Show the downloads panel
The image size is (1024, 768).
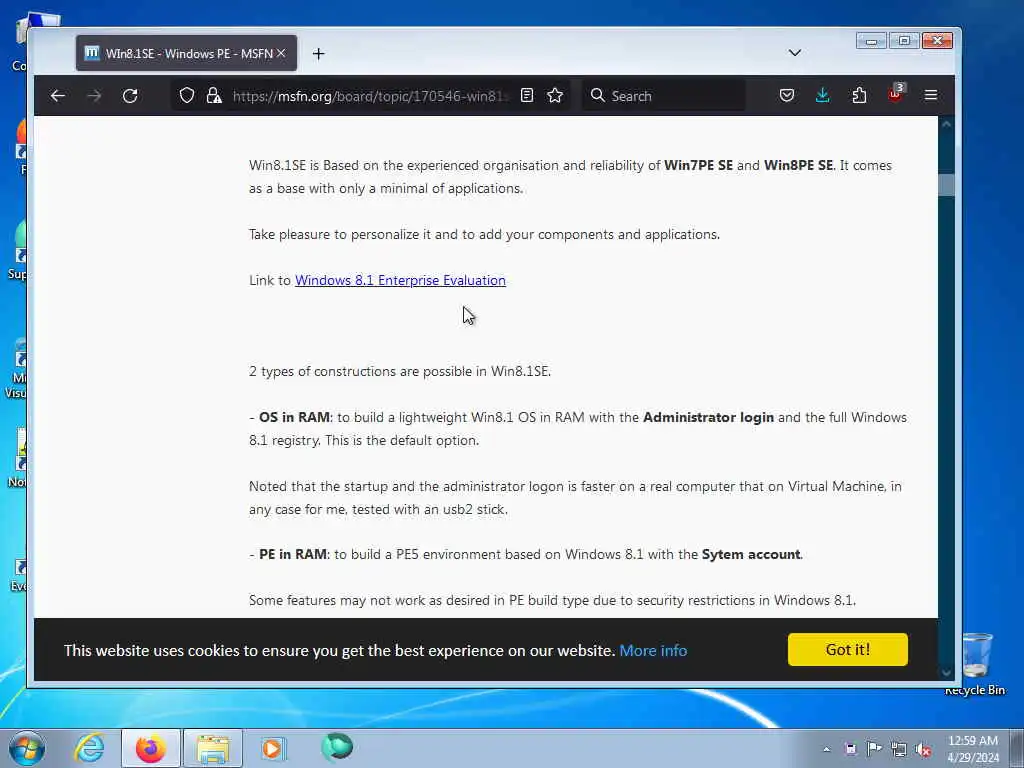(x=823, y=96)
